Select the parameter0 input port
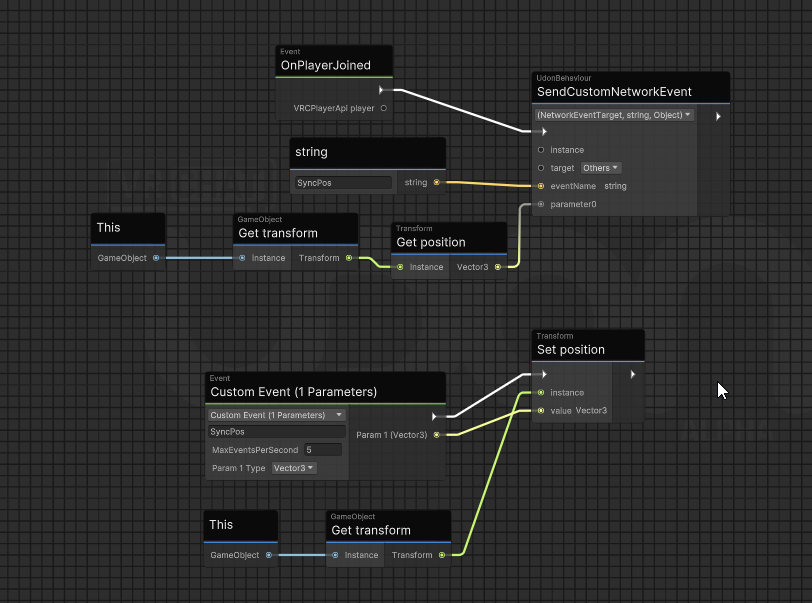Viewport: 812px width, 603px height. (541, 204)
